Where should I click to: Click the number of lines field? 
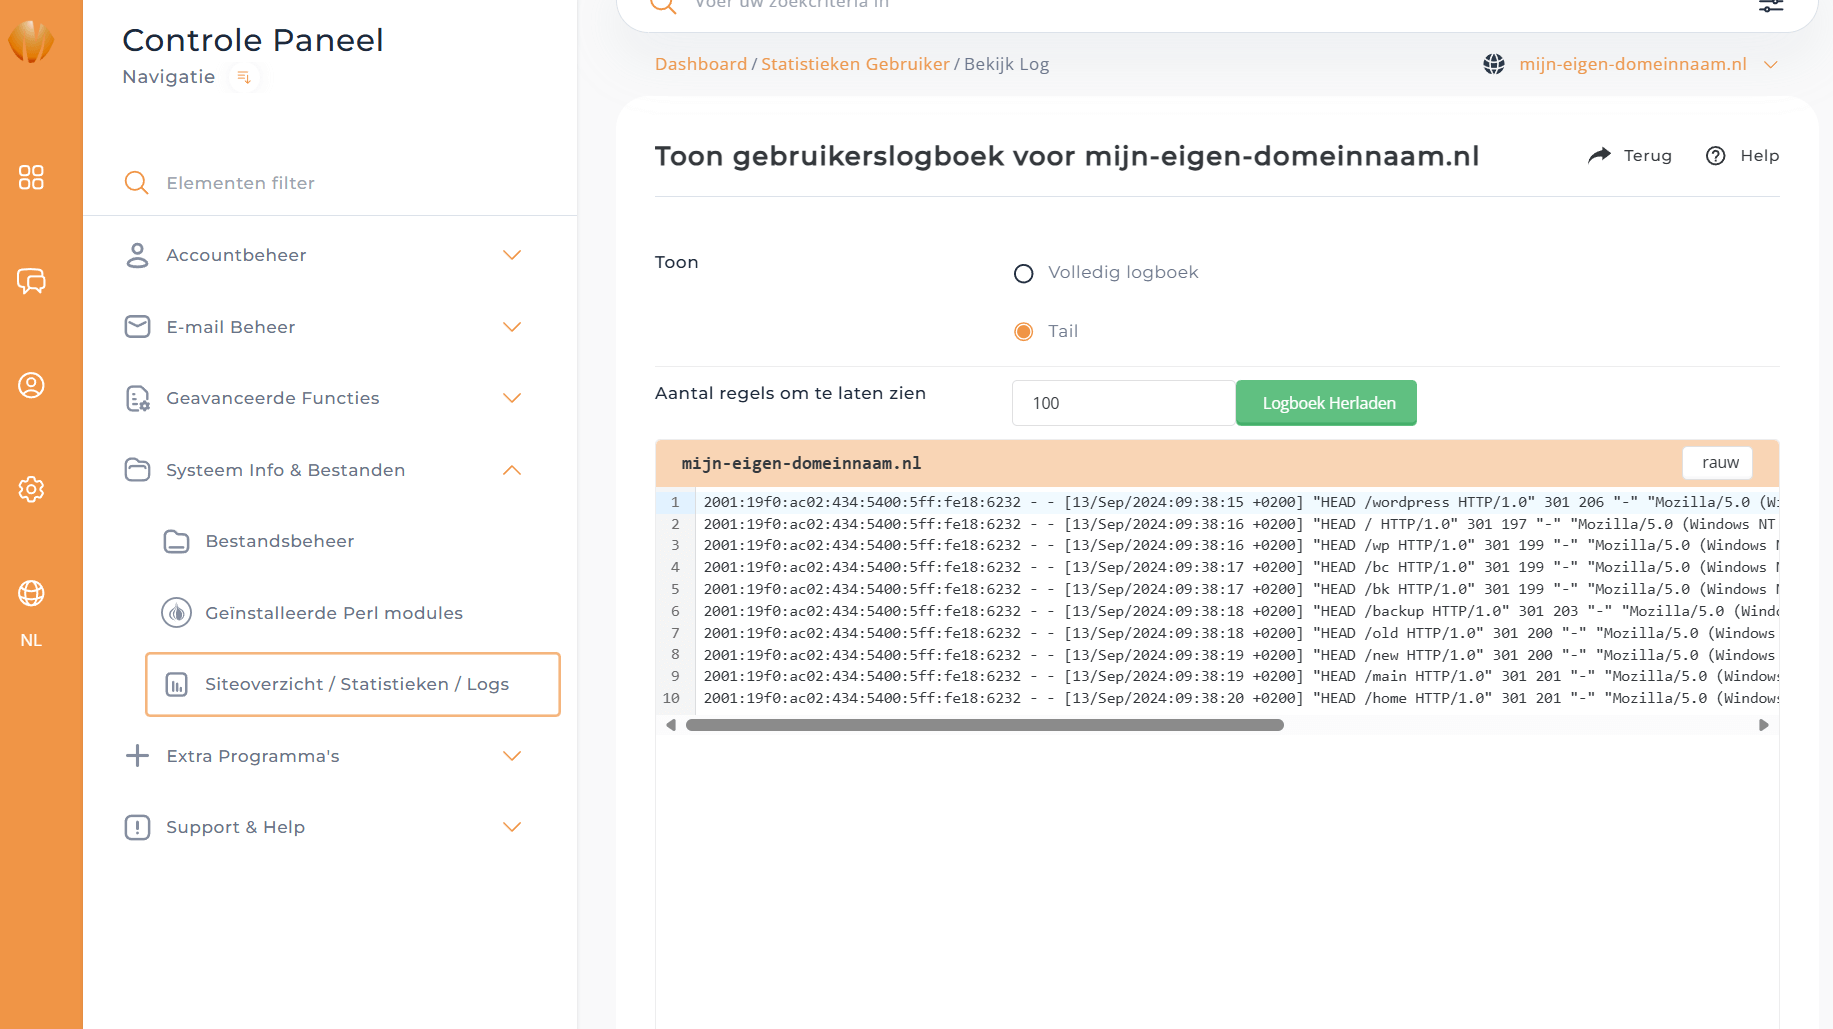[1124, 403]
